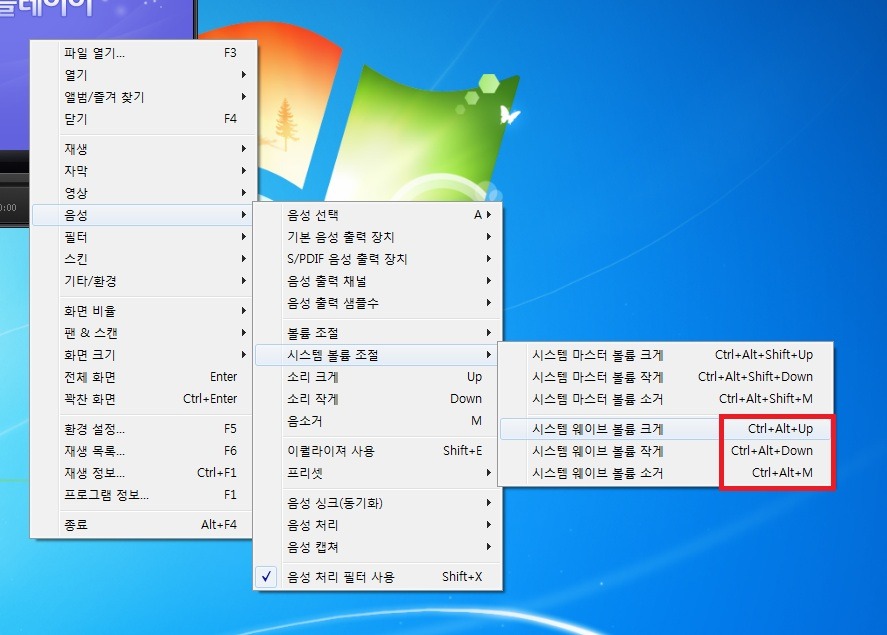The image size is (887, 635).
Task: Expand 음성 싱크(동기화) submenu
Action: [377, 503]
